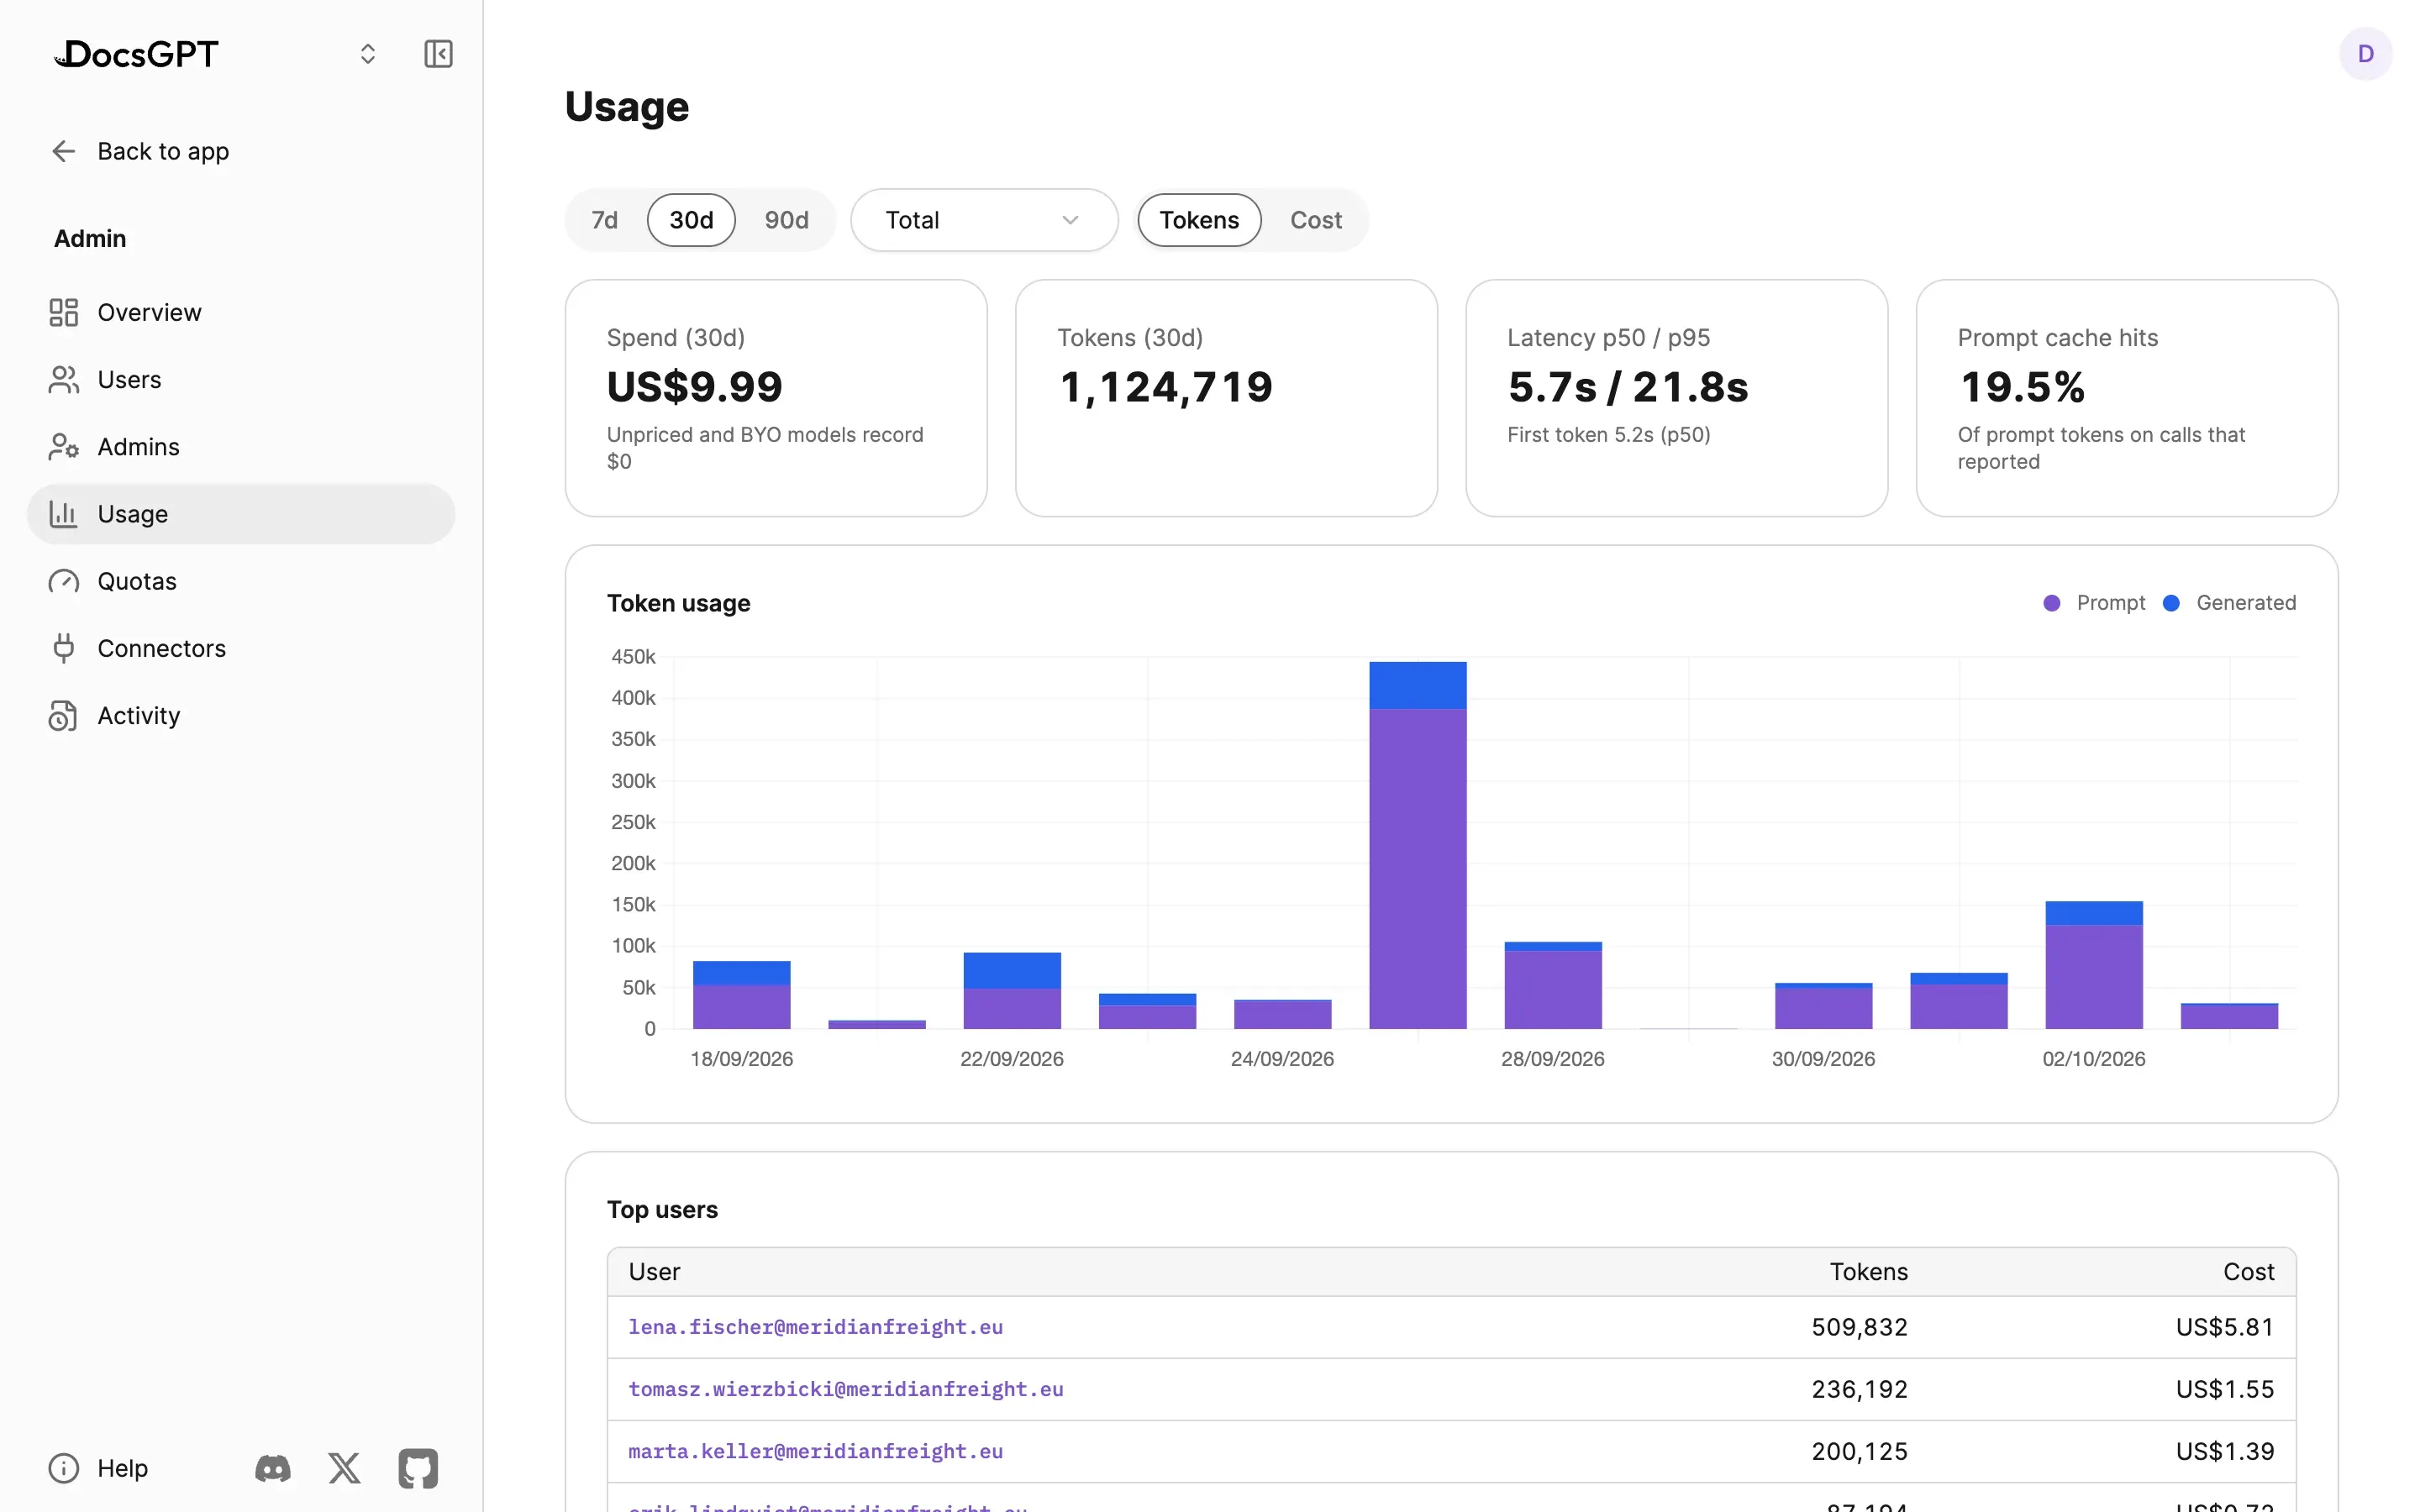The height and width of the screenshot is (1512, 2420).
Task: Click the 200,125 tokens cell
Action: [x=1859, y=1451]
